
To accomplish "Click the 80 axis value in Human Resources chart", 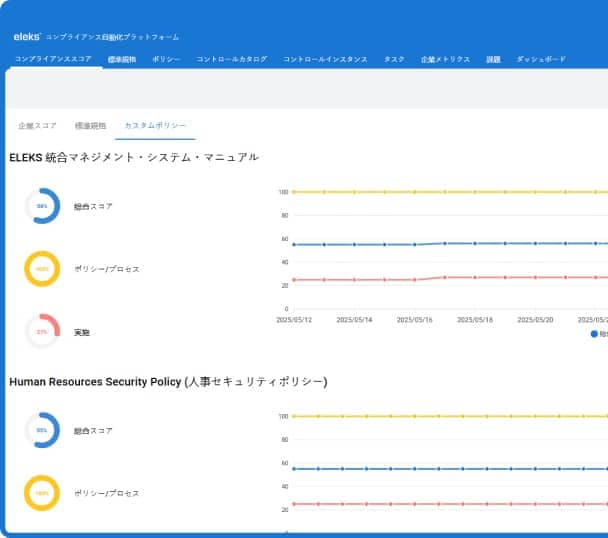I will tap(285, 439).
